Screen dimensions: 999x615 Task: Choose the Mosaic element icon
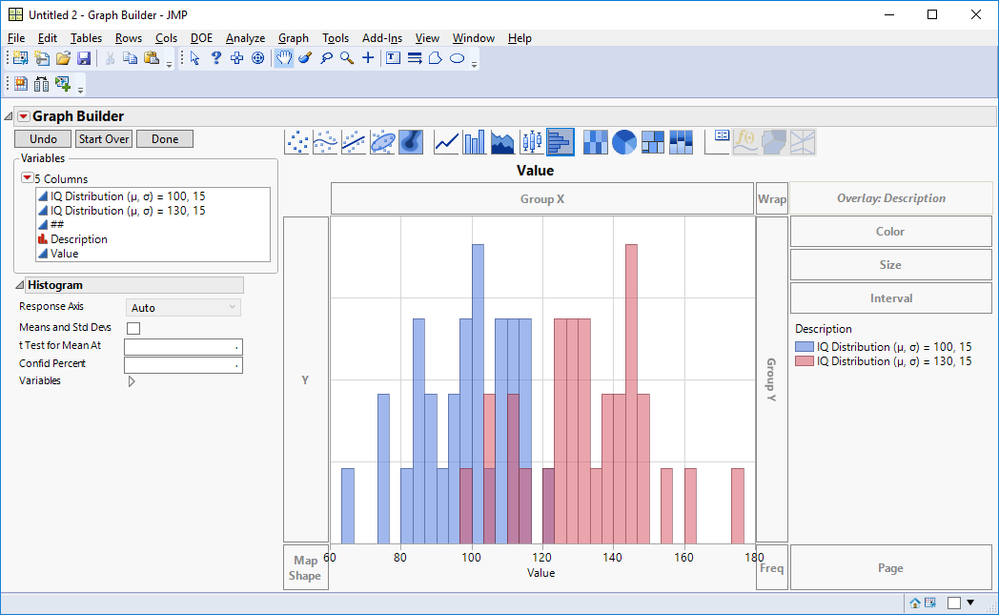point(680,142)
